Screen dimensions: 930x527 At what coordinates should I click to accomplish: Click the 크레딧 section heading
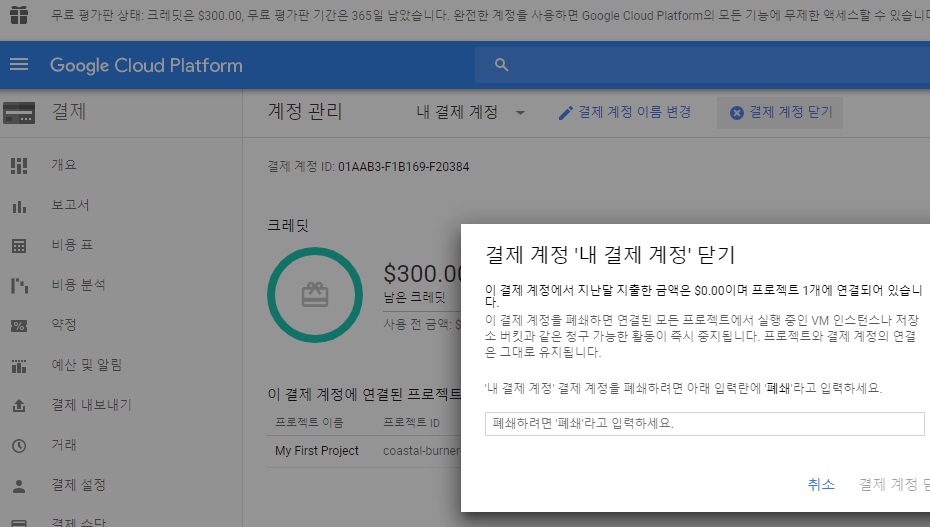point(288,225)
